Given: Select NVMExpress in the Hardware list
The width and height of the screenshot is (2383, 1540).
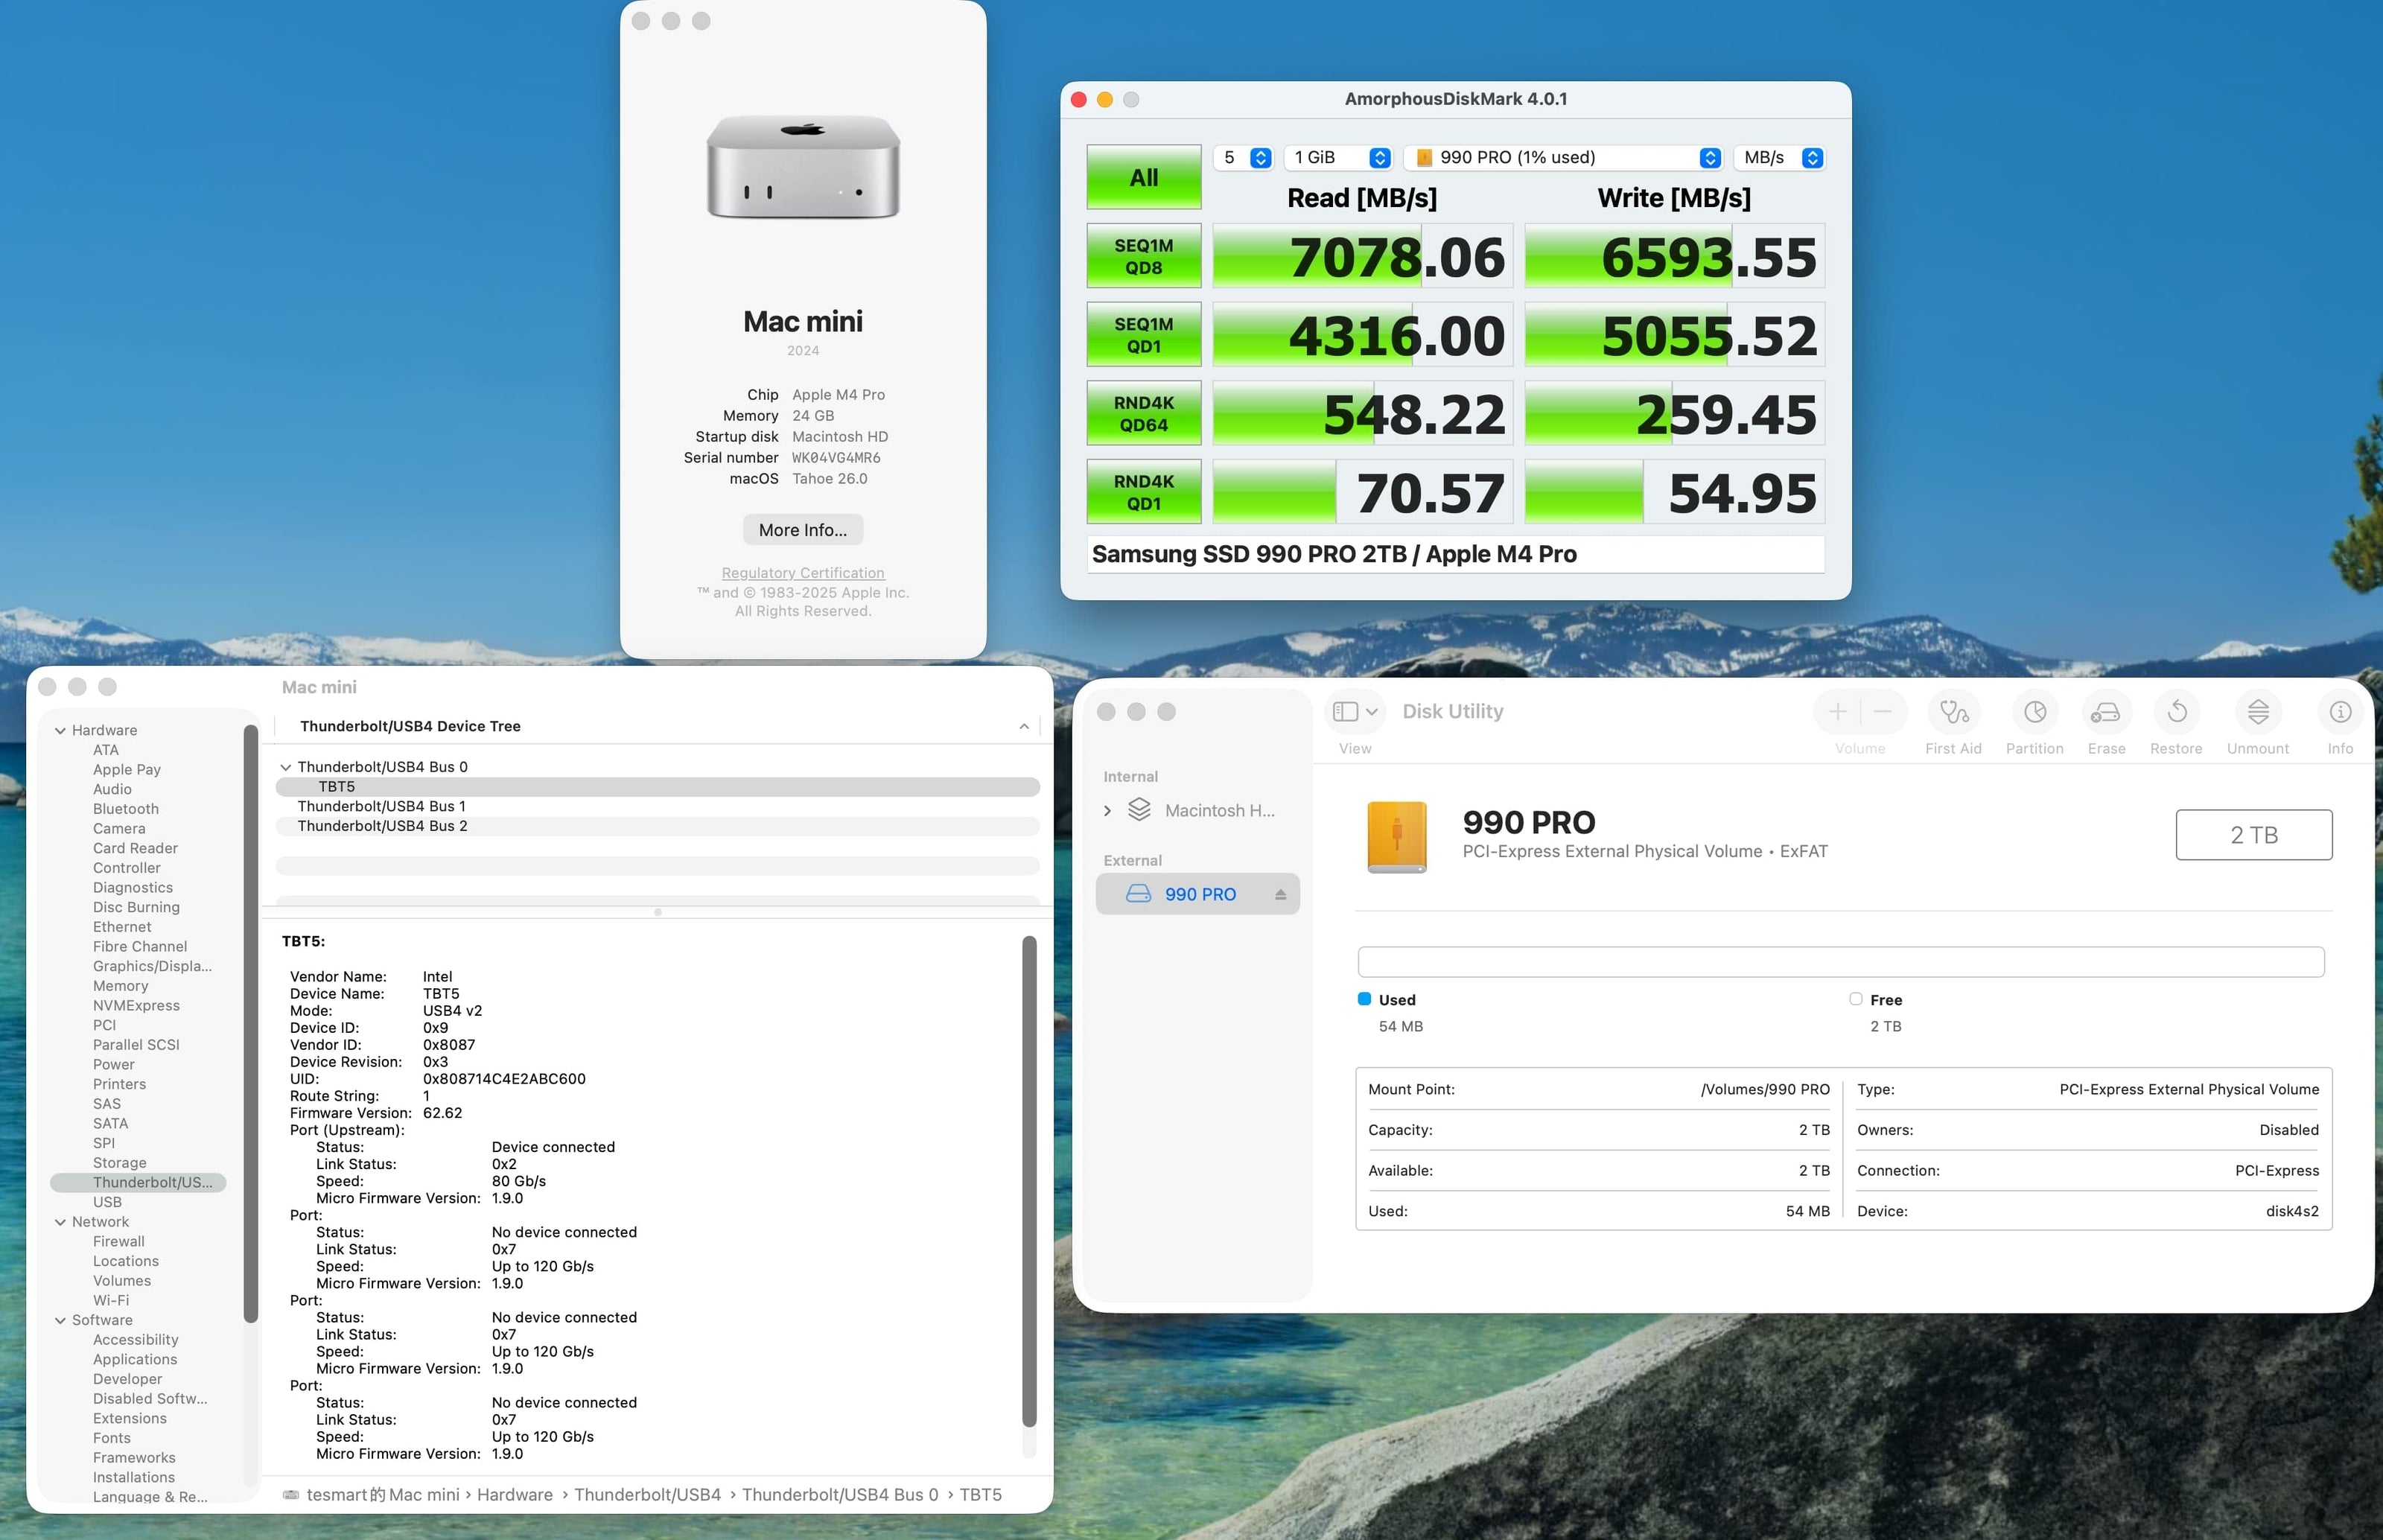Looking at the screenshot, I should point(136,1006).
